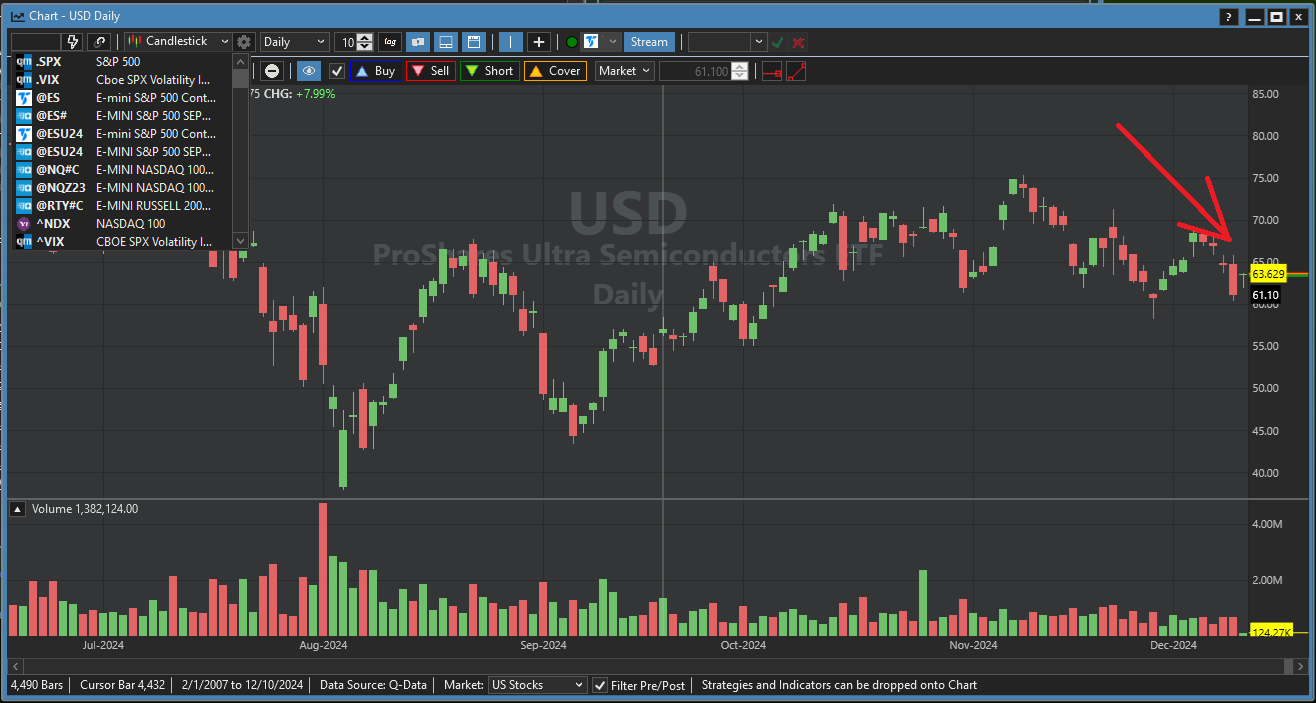Click the 61.100 price input field
This screenshot has height=703, width=1316.
[696, 71]
